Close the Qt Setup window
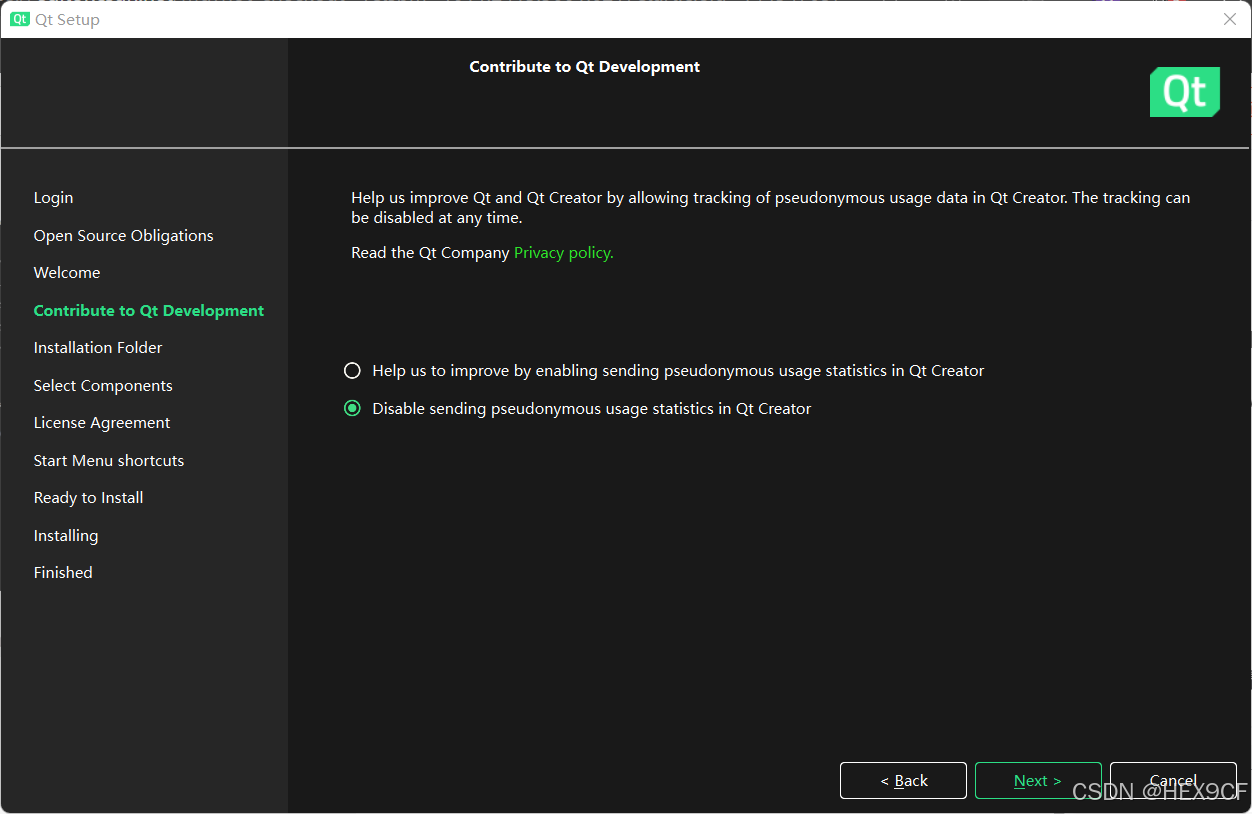Screen dimensions: 1252x814 (1230, 19)
